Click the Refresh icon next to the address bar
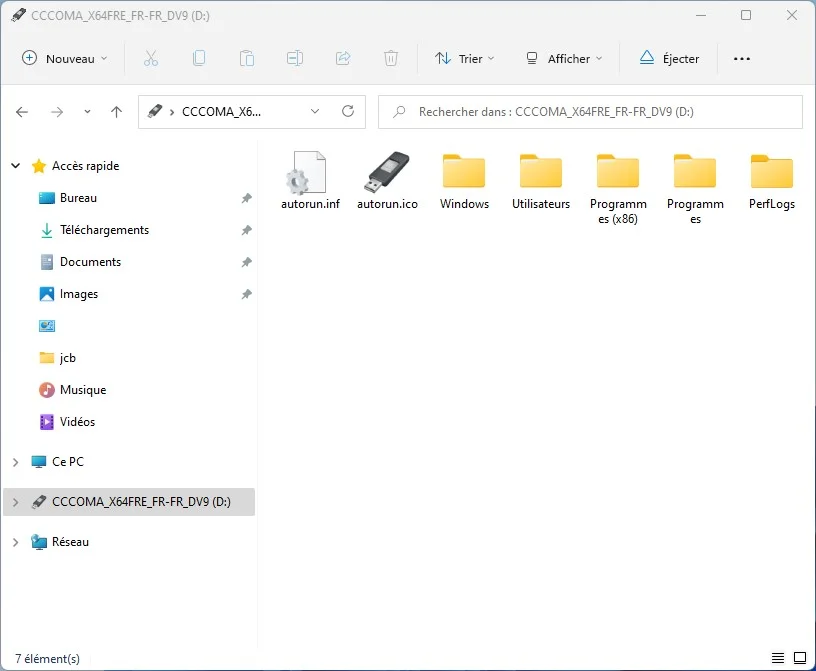The image size is (816, 671). click(x=348, y=112)
